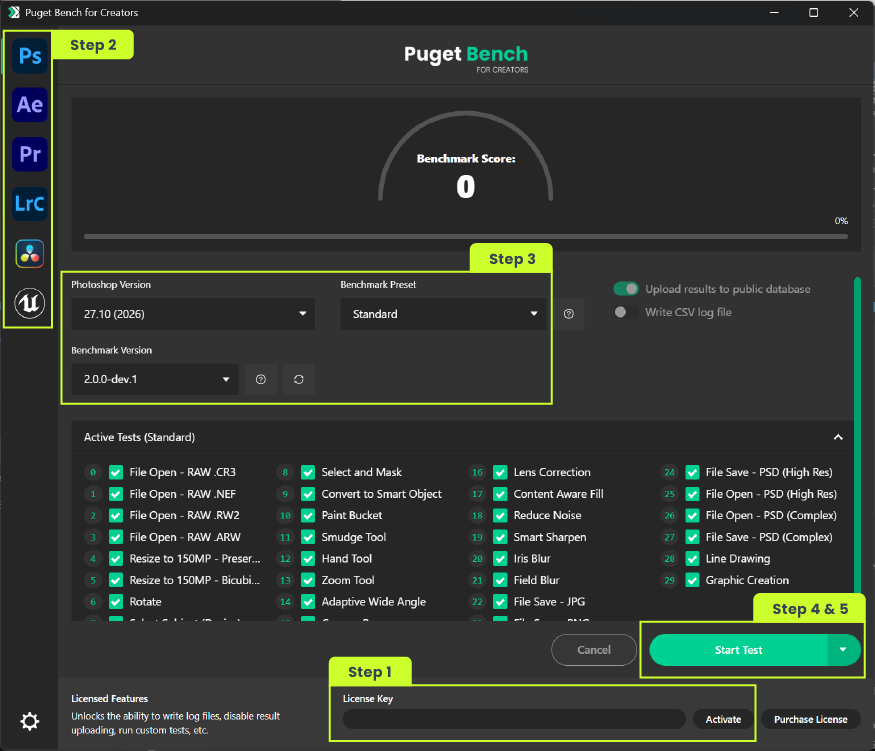Click help icon next to Benchmark Preset

[x=569, y=314]
